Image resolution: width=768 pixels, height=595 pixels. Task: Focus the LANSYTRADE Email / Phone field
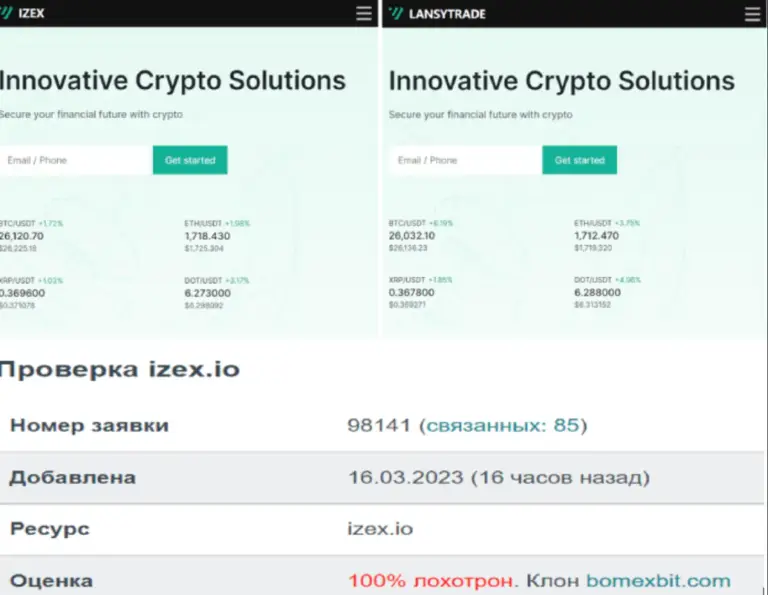coord(466,160)
